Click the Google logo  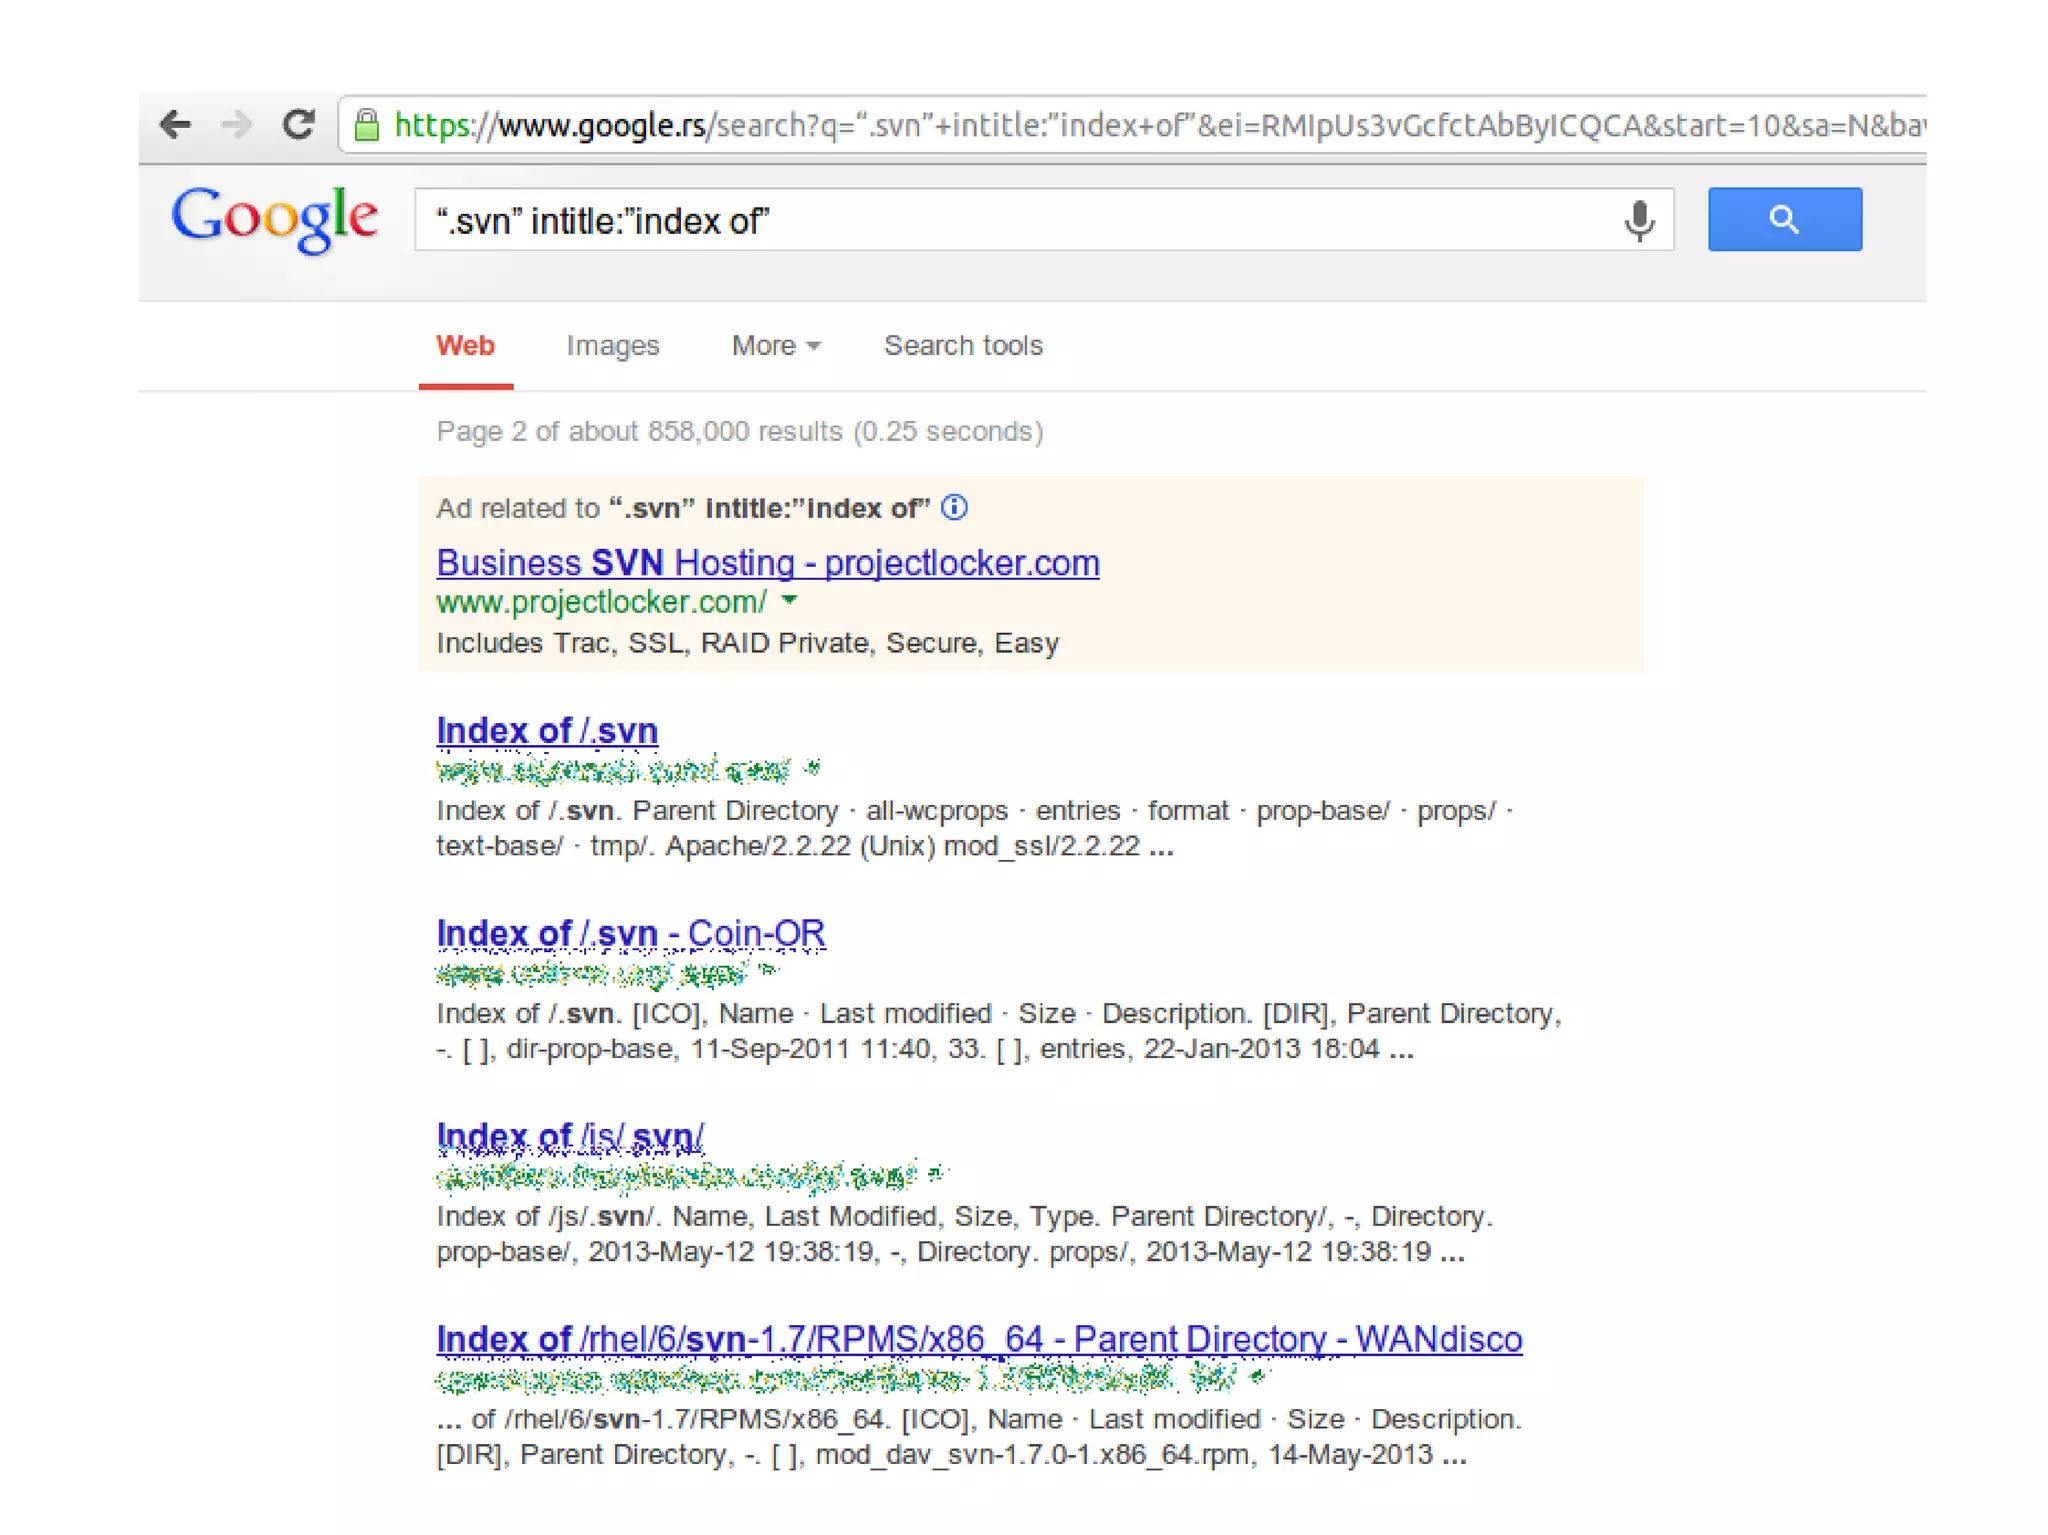[275, 218]
